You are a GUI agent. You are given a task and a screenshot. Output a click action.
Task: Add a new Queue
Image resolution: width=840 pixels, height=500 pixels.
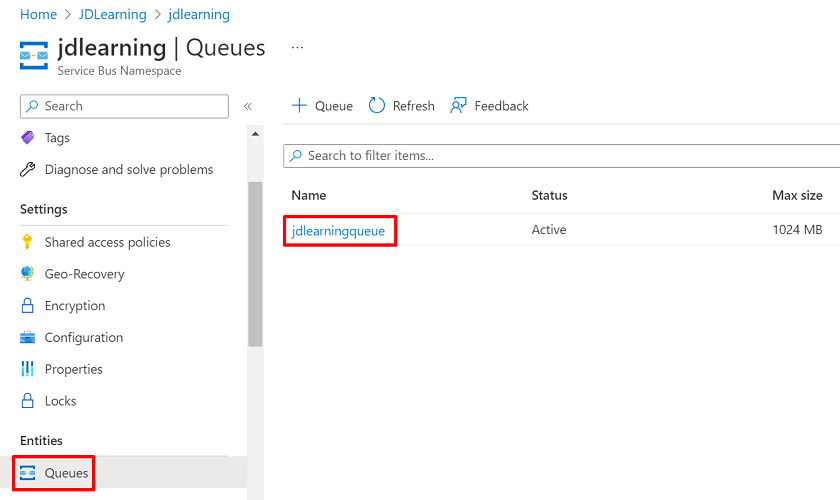[x=322, y=106]
